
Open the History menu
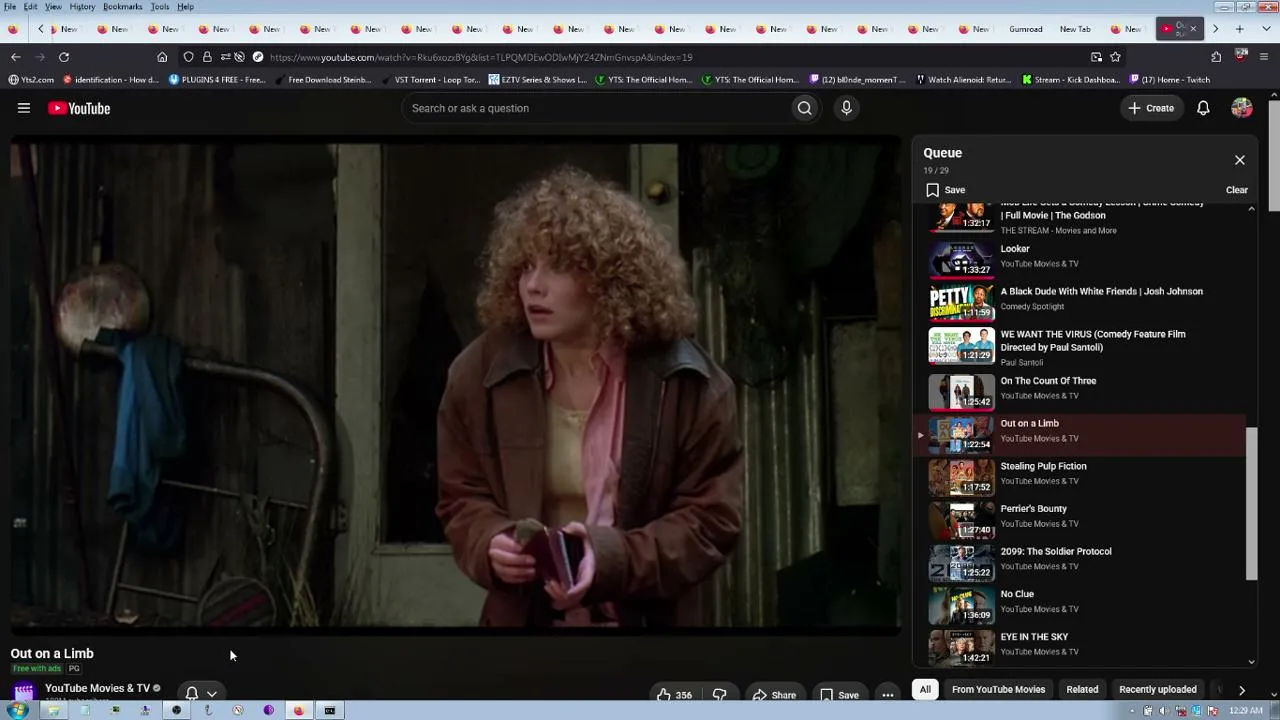[x=82, y=7]
